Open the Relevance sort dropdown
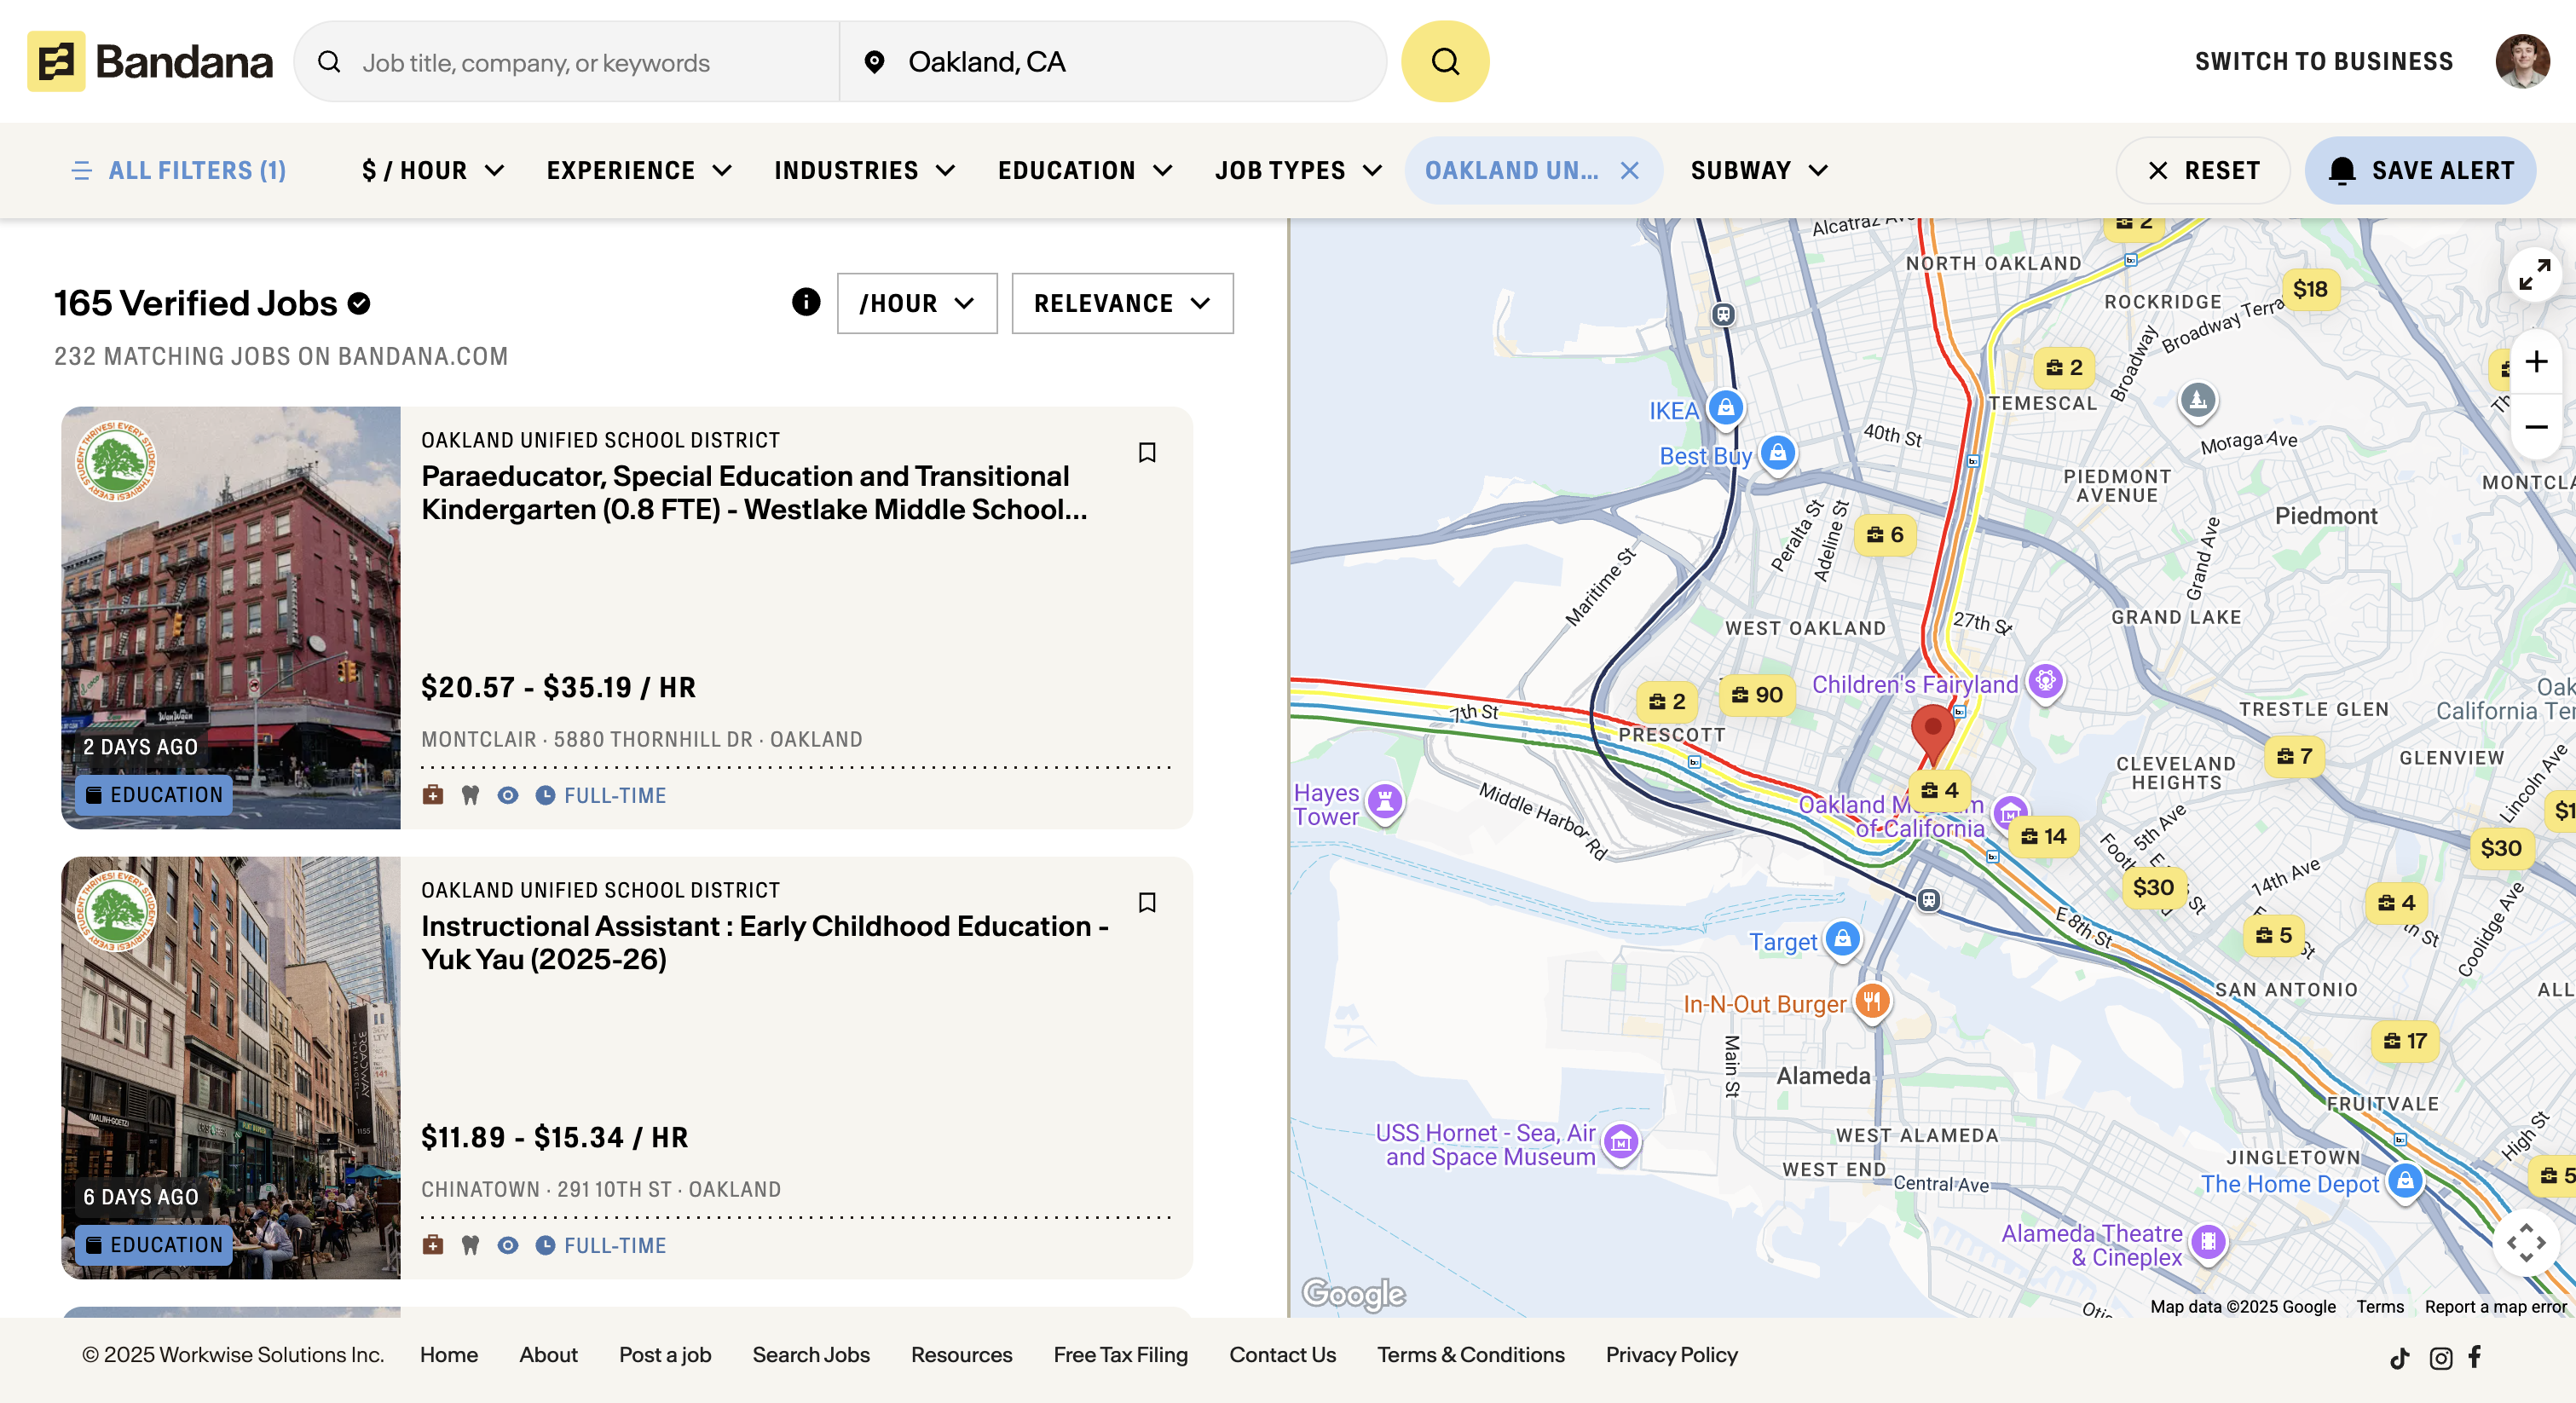The image size is (2576, 1403). (x=1122, y=303)
